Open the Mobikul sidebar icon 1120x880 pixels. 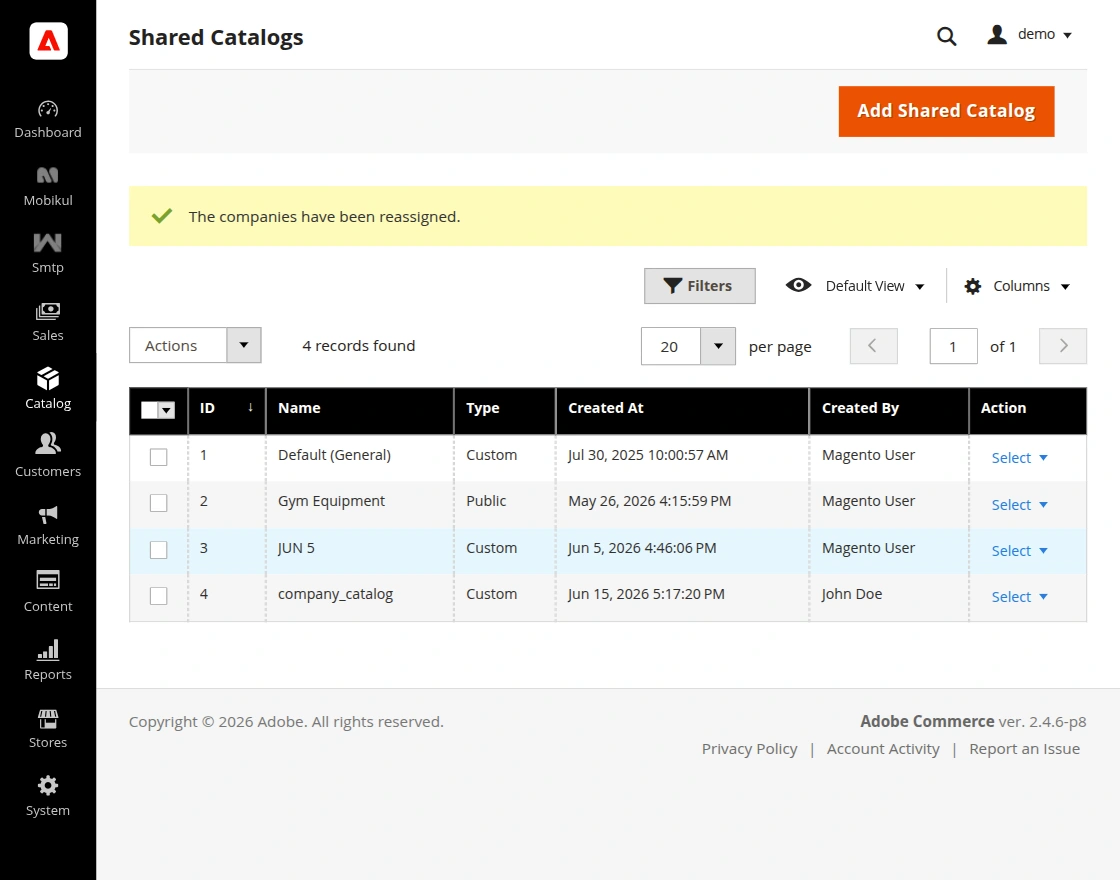(48, 175)
